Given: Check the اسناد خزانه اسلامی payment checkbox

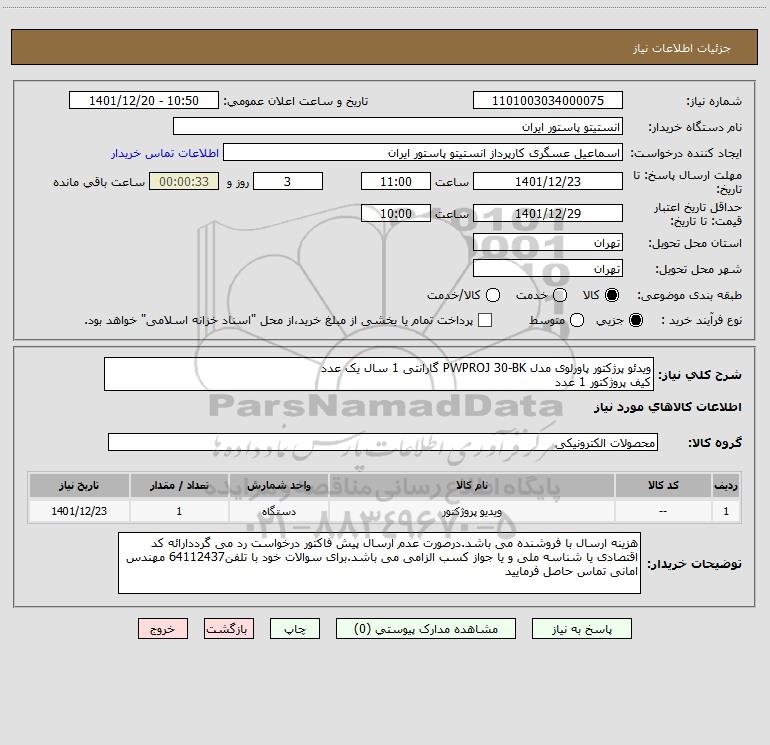Looking at the screenshot, I should (485, 320).
